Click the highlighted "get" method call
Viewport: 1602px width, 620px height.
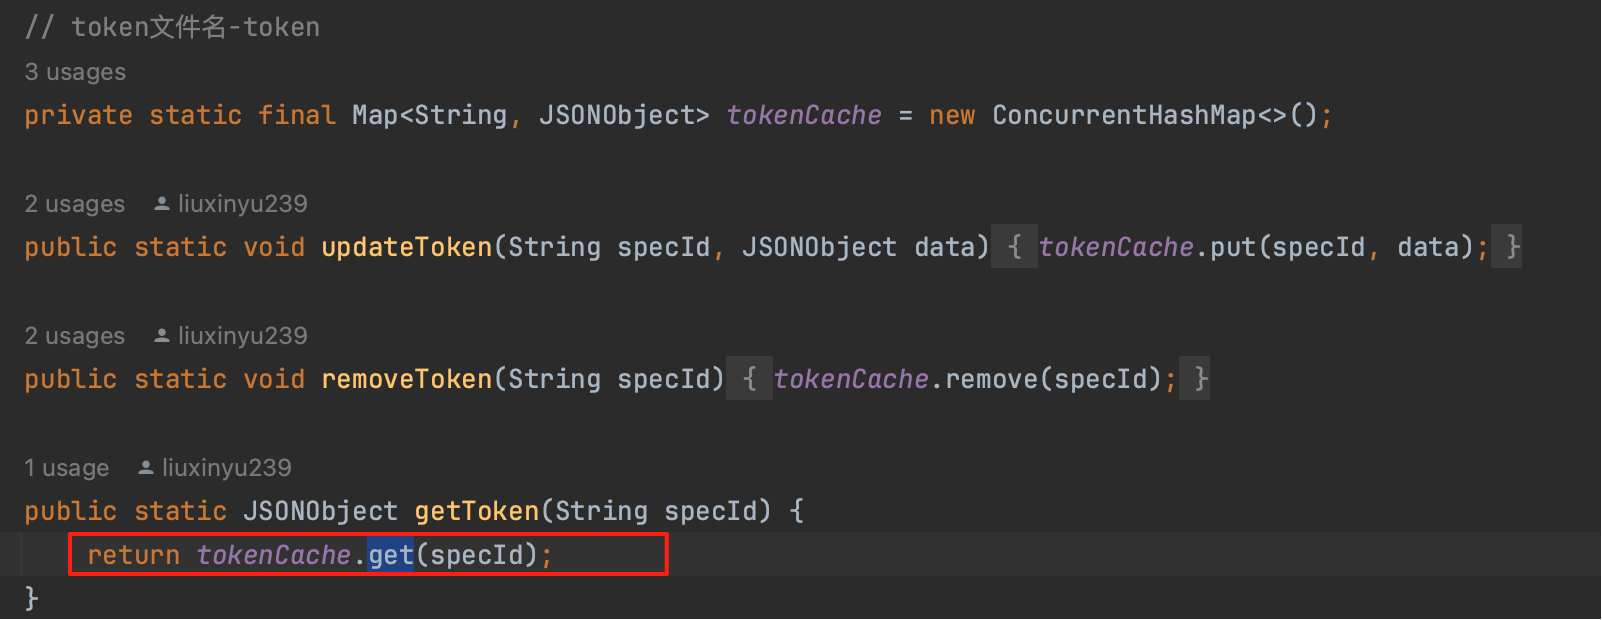[x=390, y=555]
